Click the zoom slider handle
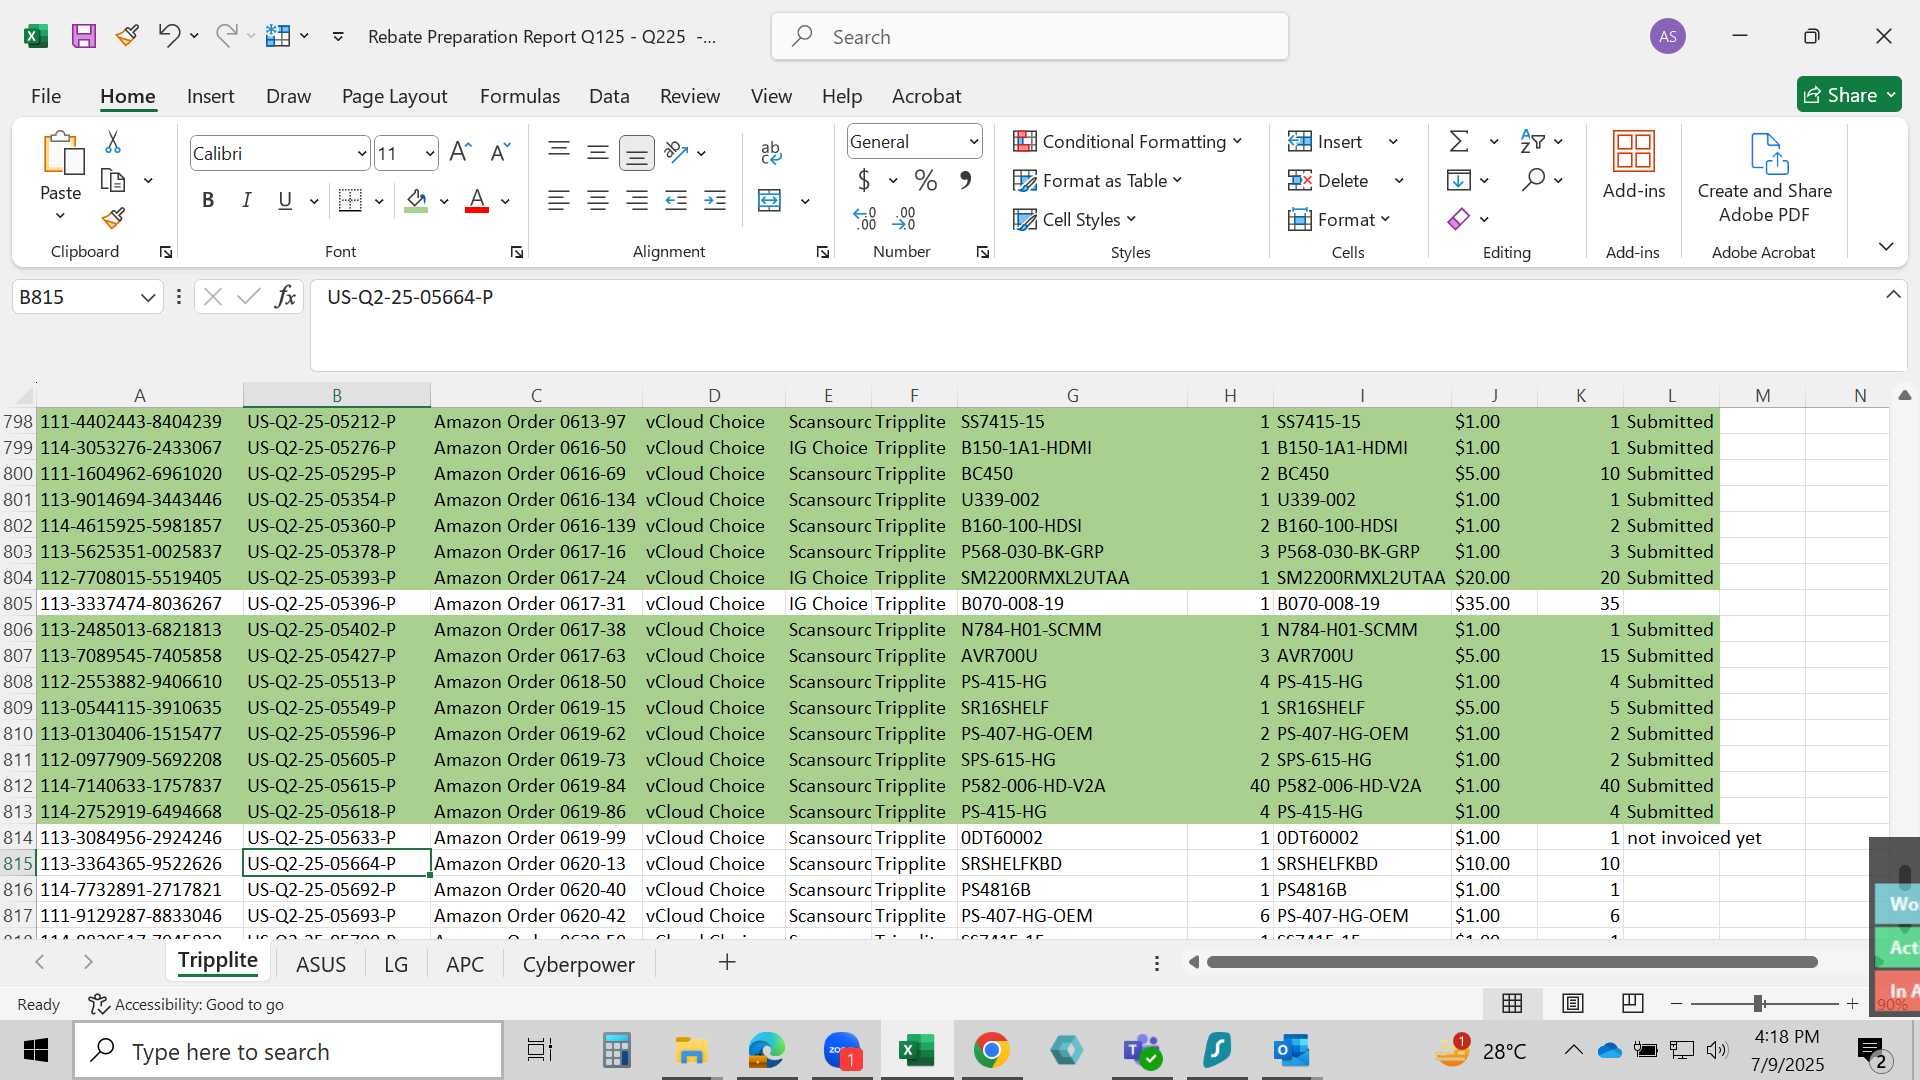The image size is (1920, 1080). 1758,1003
